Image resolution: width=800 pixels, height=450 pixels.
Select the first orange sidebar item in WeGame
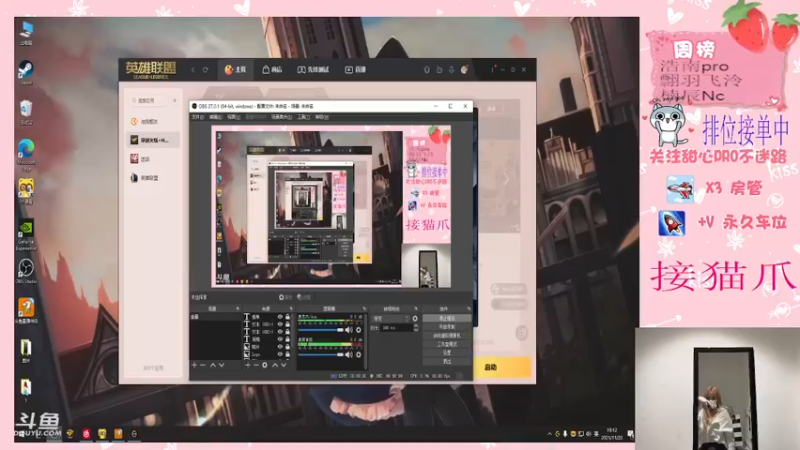tap(153, 121)
